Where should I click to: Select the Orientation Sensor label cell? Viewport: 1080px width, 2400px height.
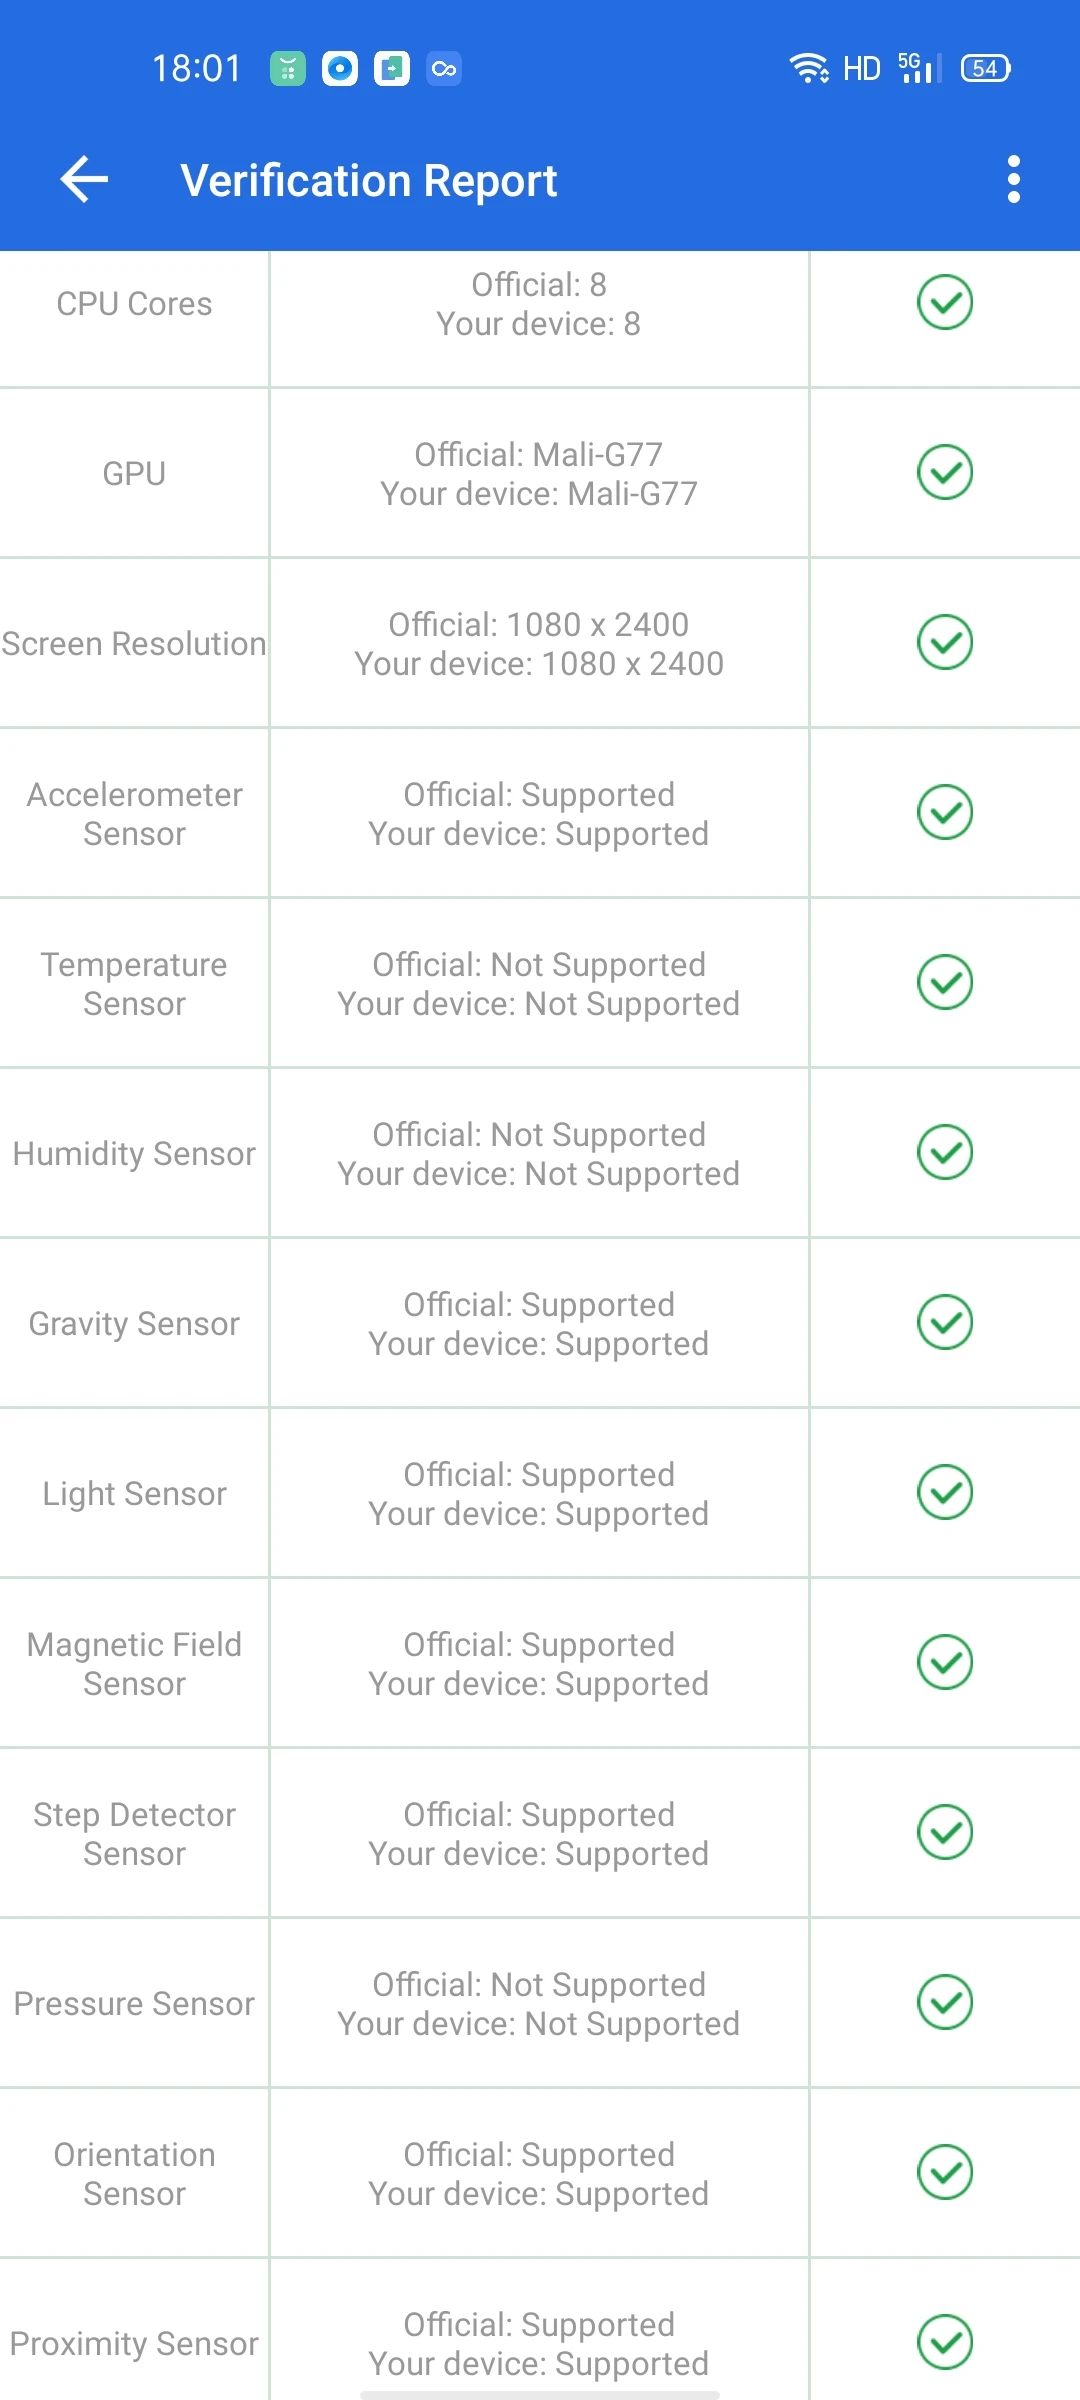coord(134,2174)
